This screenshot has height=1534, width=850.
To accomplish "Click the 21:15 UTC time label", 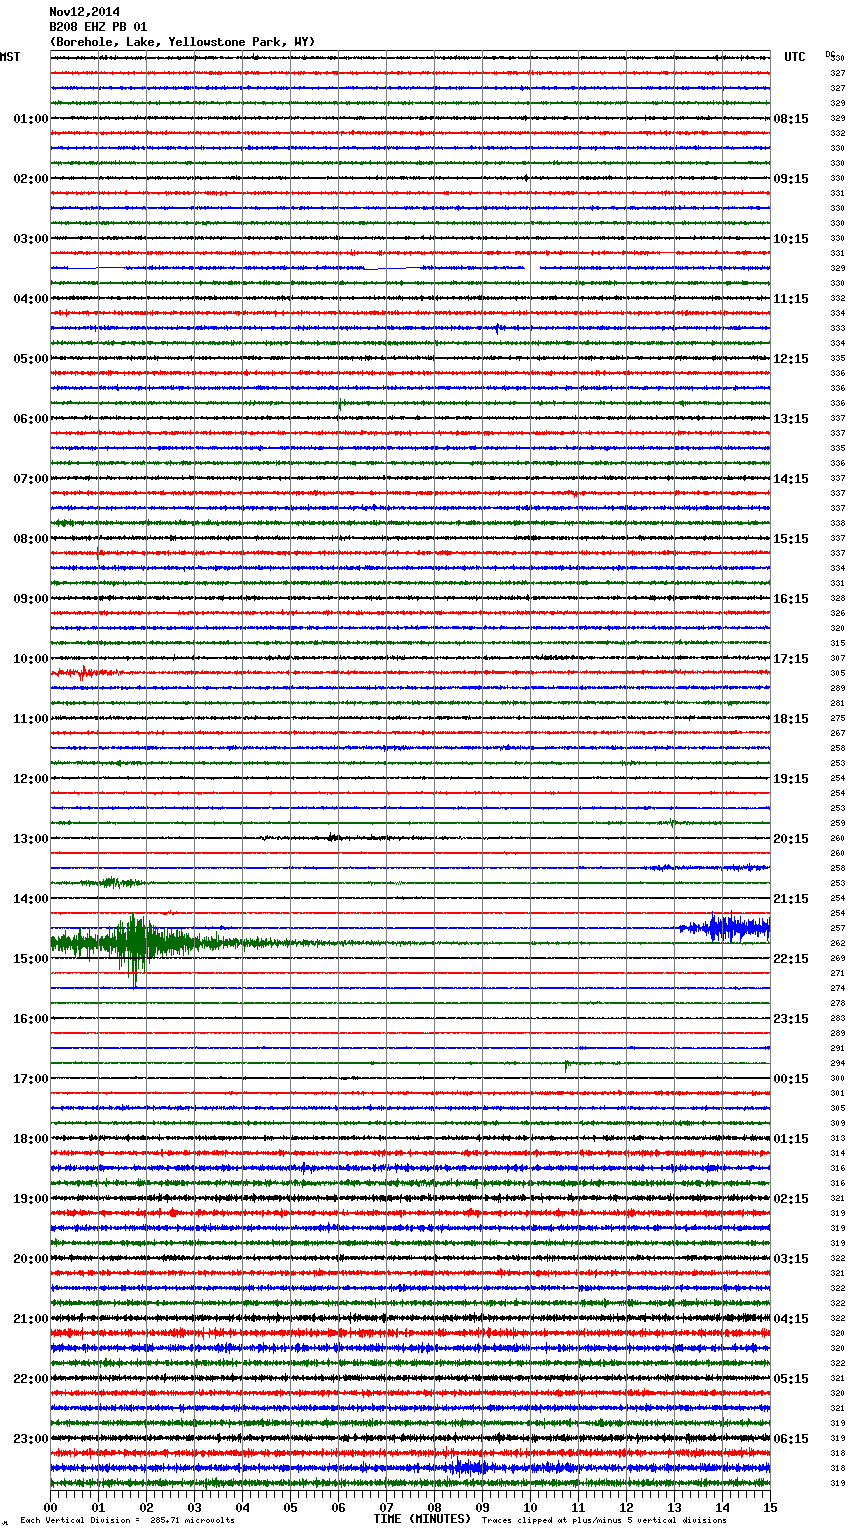I will pos(791,899).
